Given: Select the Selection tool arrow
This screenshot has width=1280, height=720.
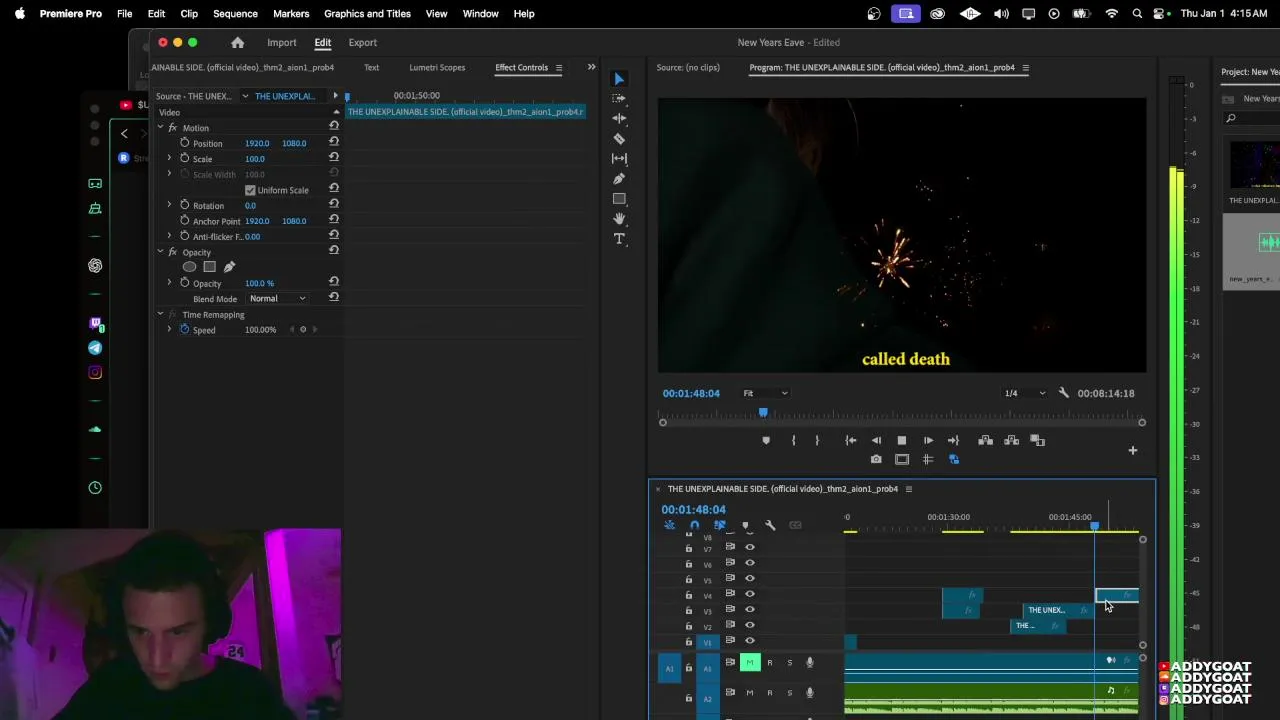Looking at the screenshot, I should coord(619,79).
